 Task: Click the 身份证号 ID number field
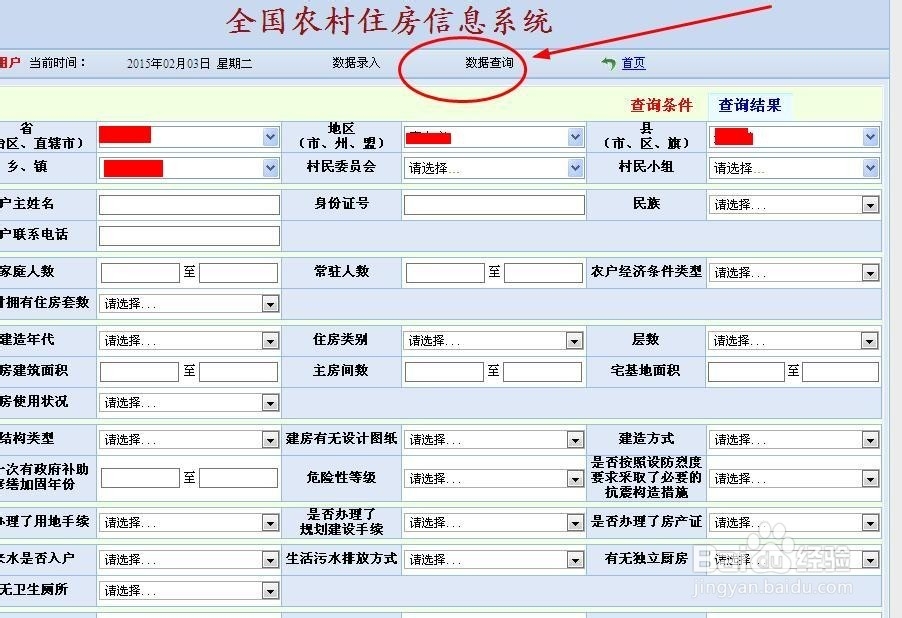(x=492, y=204)
